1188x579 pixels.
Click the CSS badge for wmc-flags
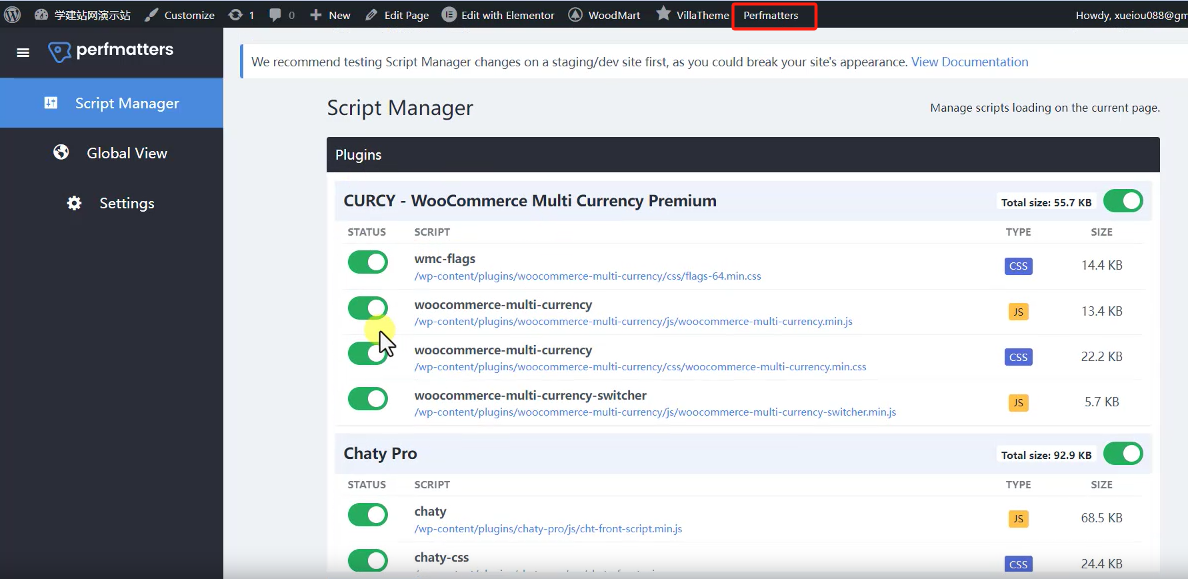click(x=1018, y=266)
